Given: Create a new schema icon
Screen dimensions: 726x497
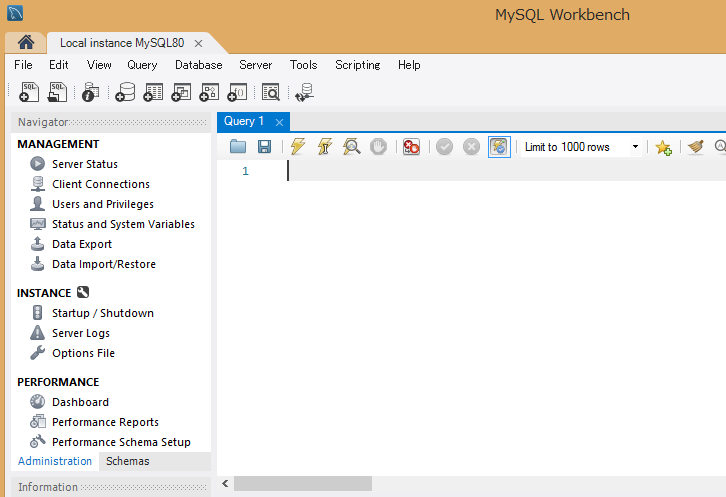Looking at the screenshot, I should pos(125,92).
